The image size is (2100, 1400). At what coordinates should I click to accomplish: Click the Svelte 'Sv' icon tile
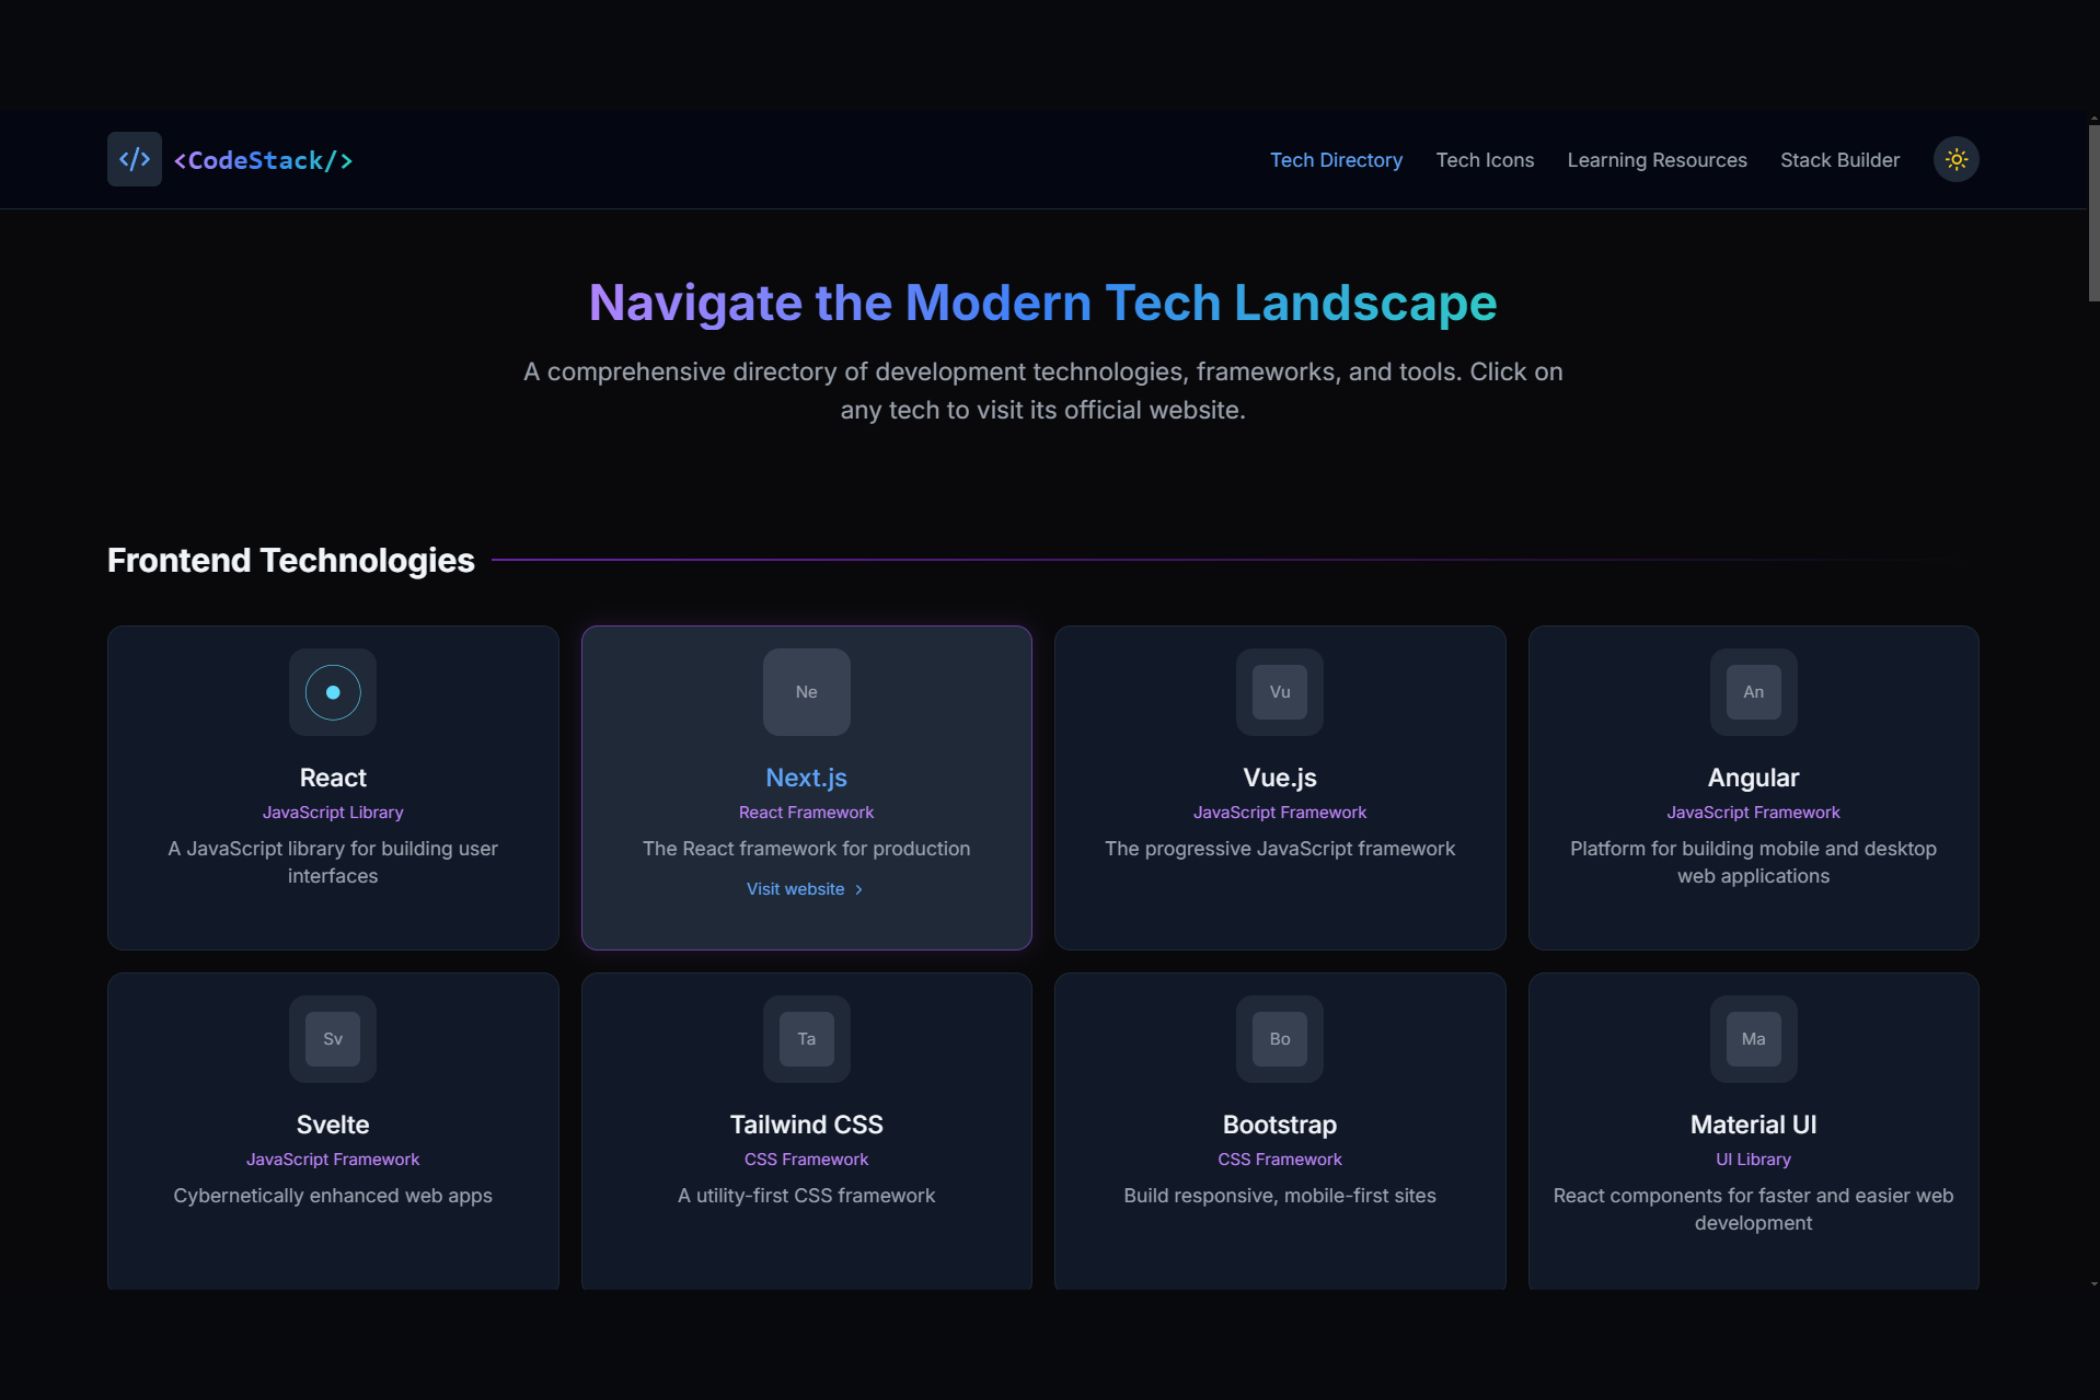[x=333, y=1039]
